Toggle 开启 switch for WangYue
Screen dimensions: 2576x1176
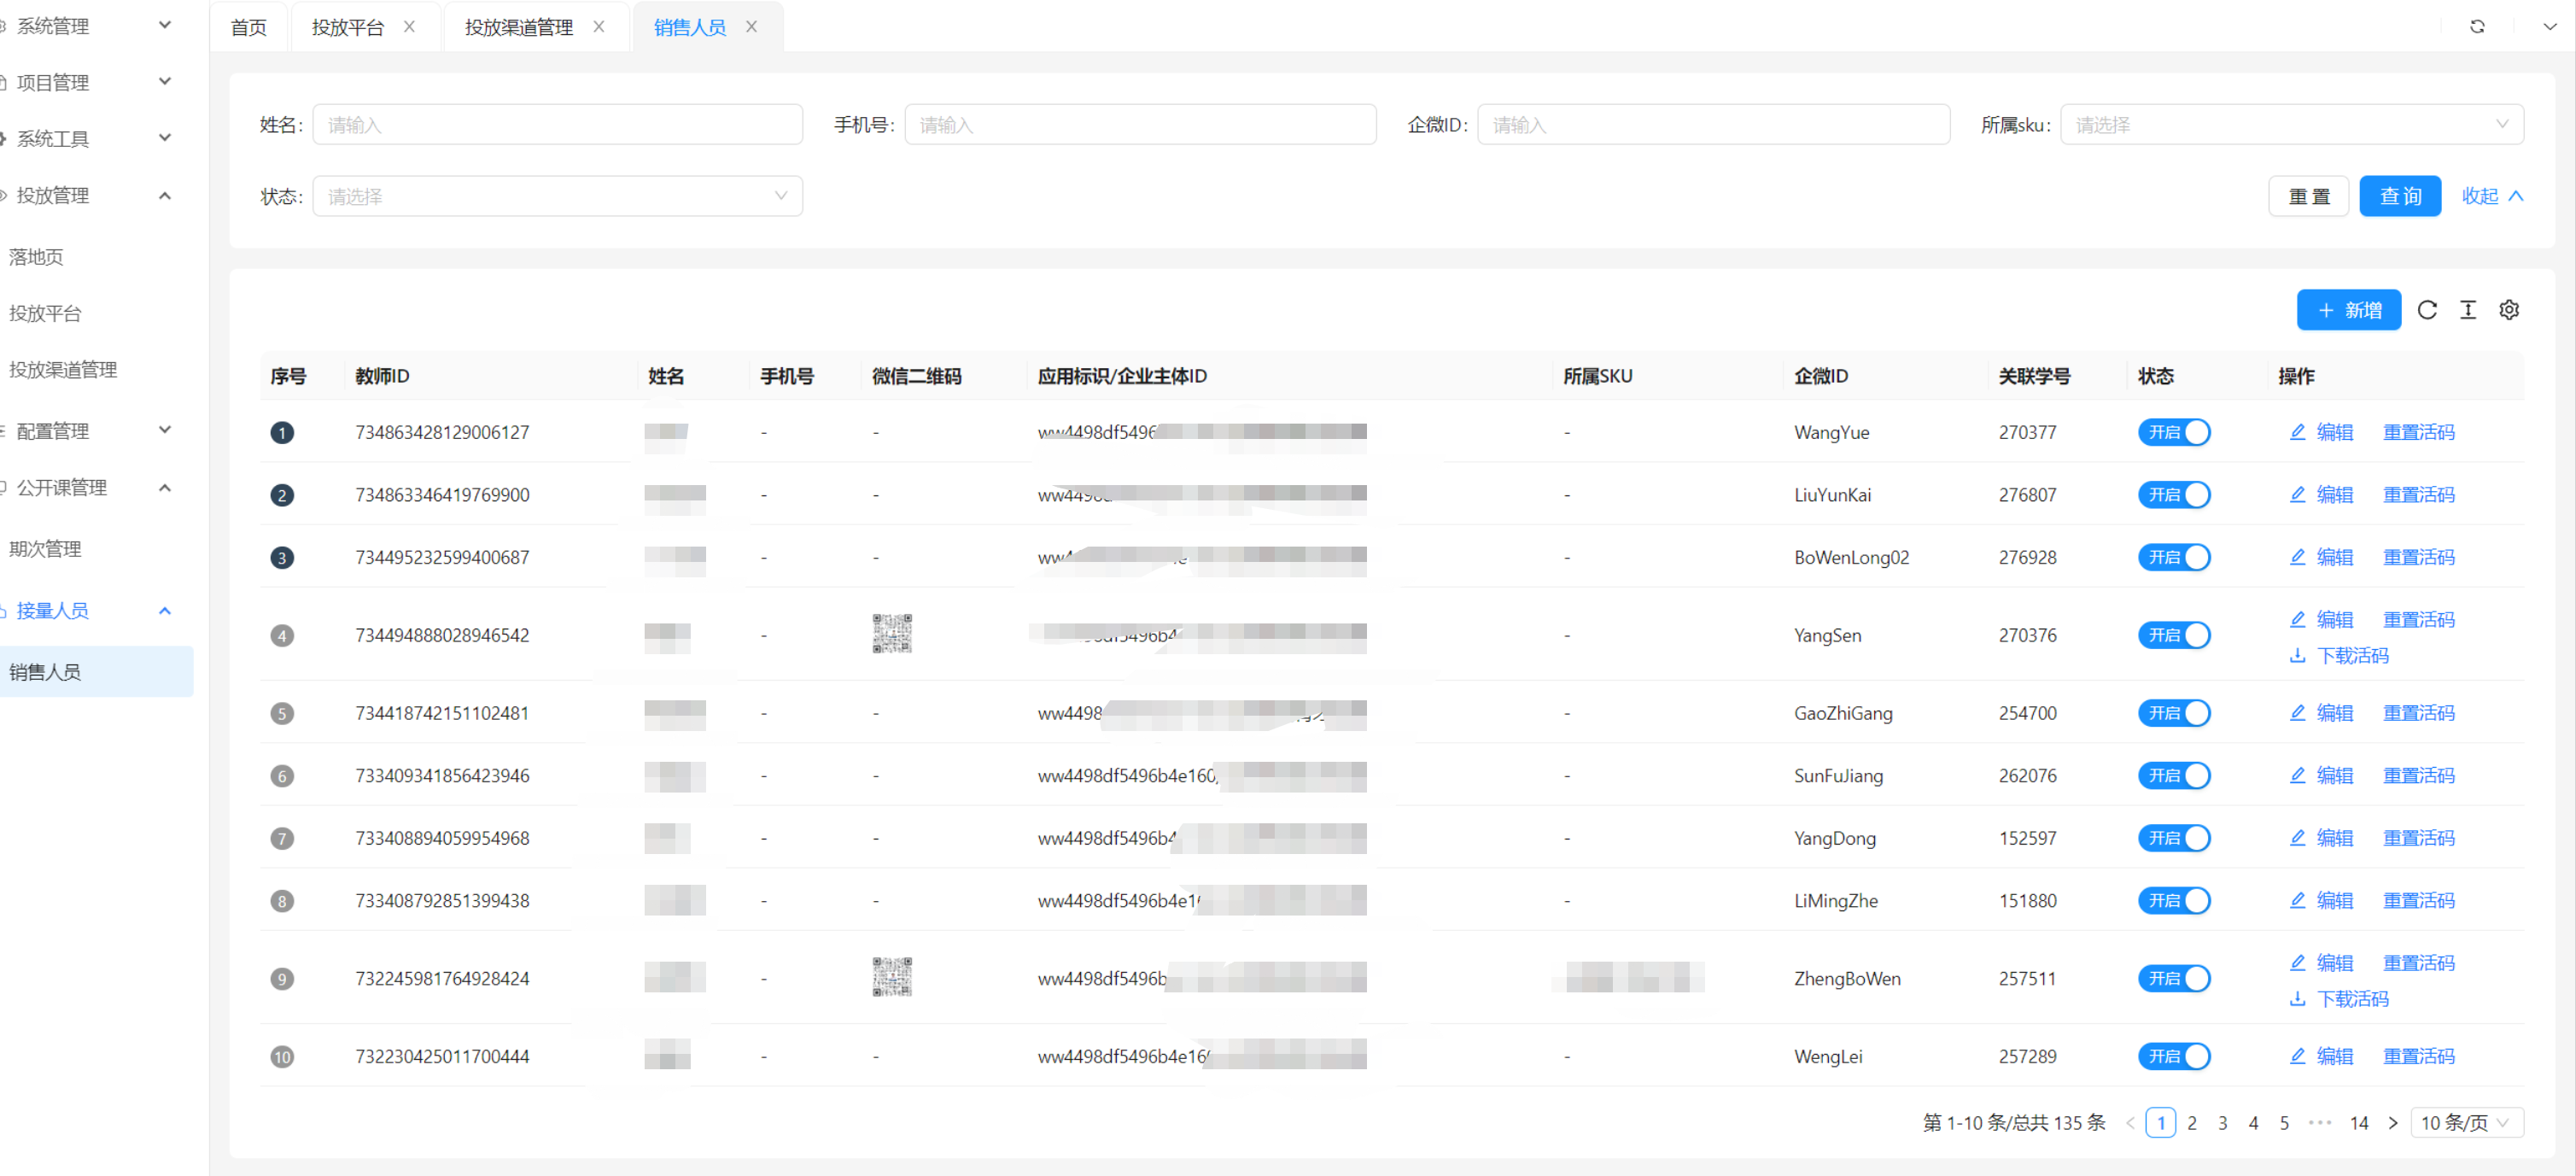(x=2174, y=432)
